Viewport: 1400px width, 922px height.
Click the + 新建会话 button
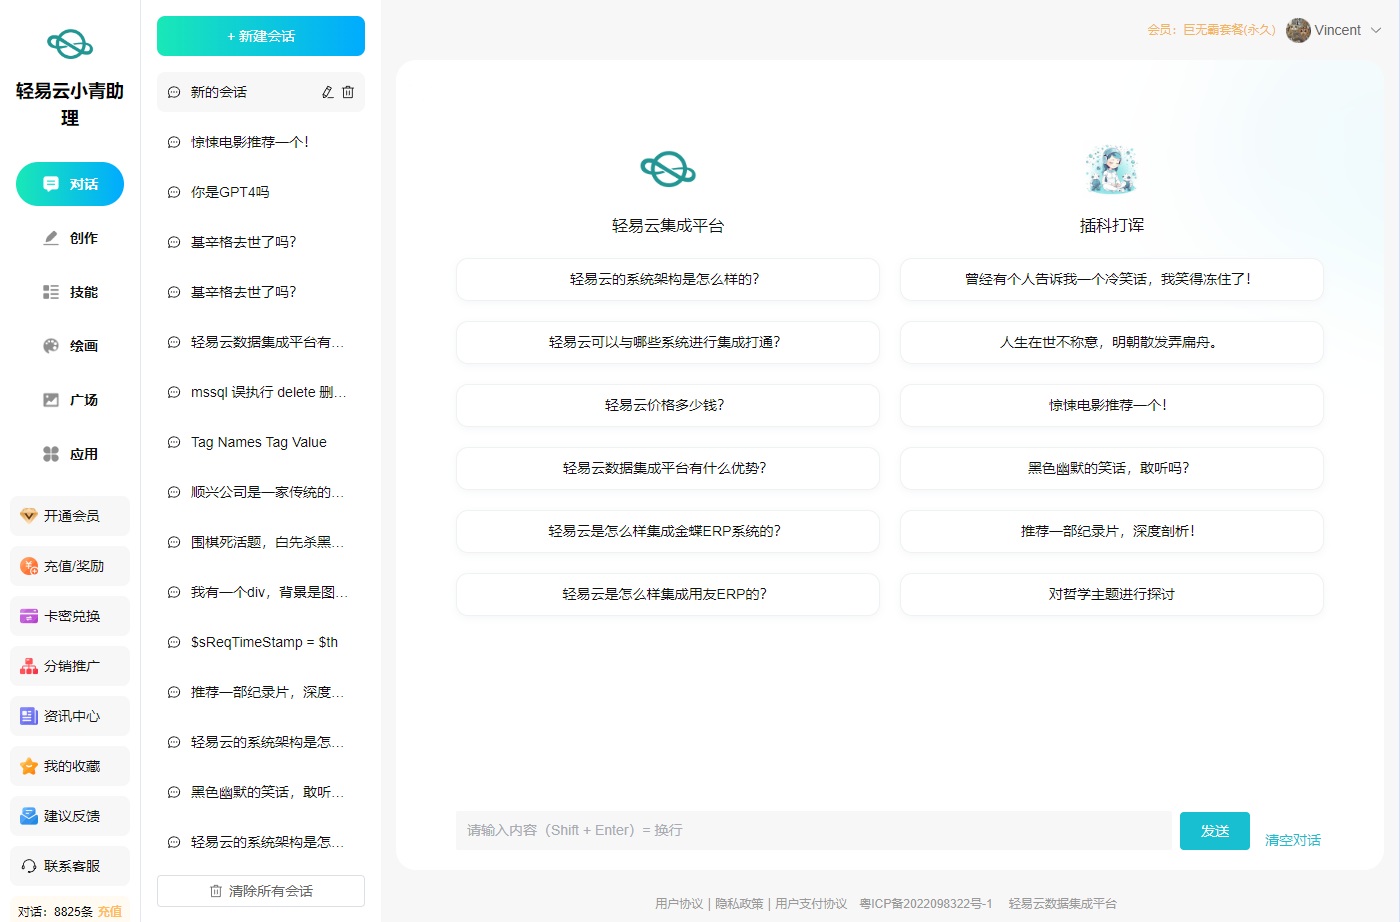(x=261, y=36)
